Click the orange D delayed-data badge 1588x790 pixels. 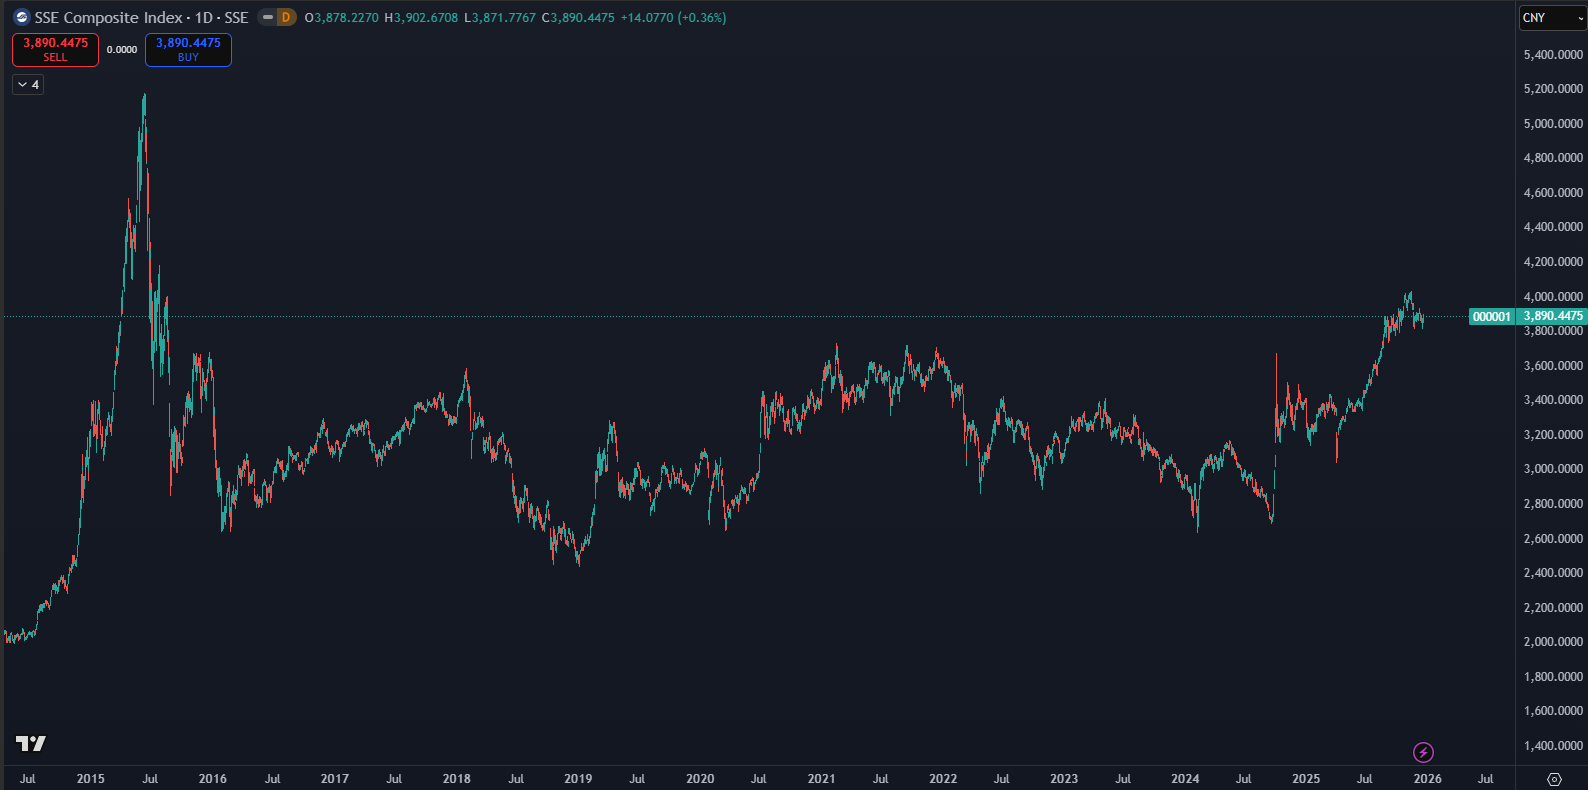286,17
